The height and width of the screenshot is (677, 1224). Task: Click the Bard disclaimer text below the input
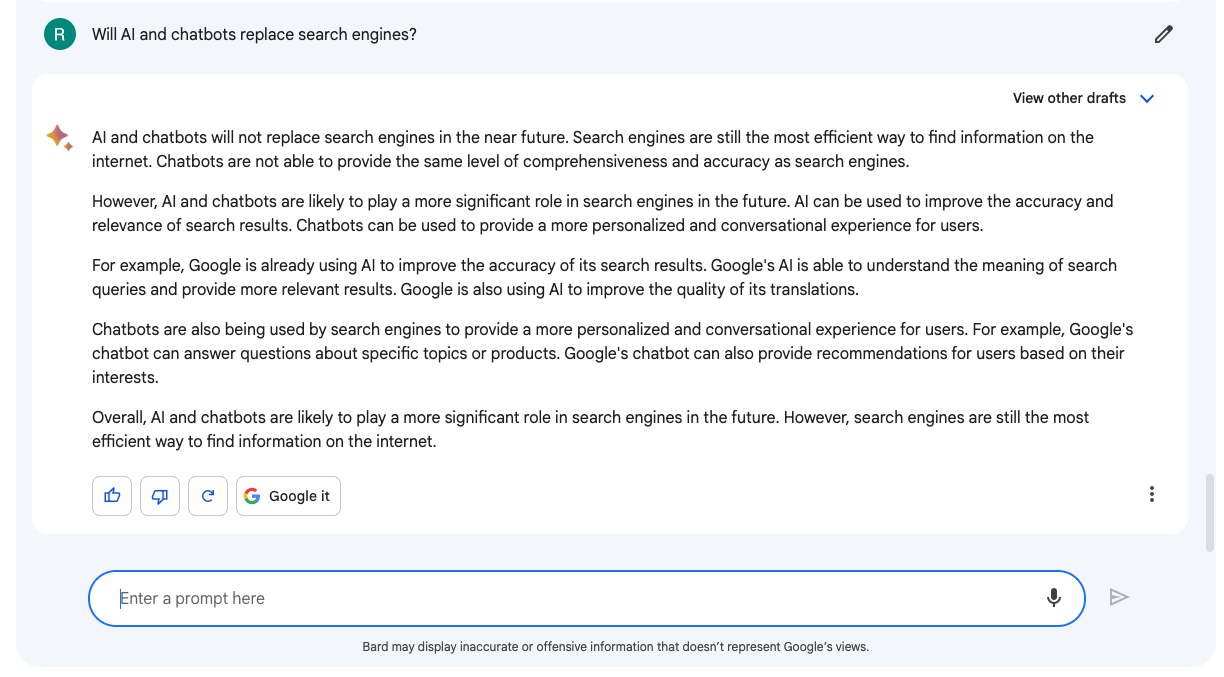615,647
